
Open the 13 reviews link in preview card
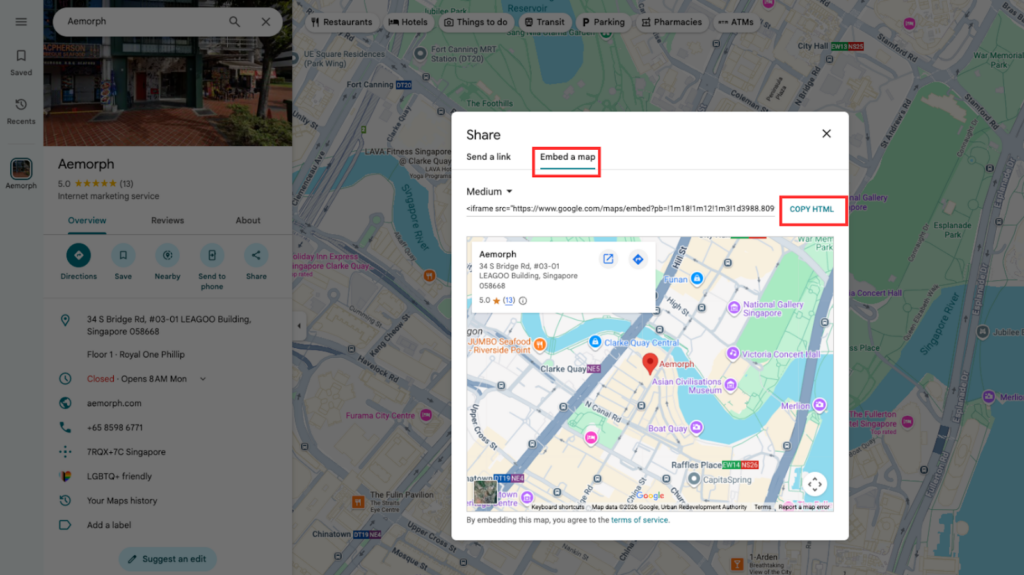509,301
